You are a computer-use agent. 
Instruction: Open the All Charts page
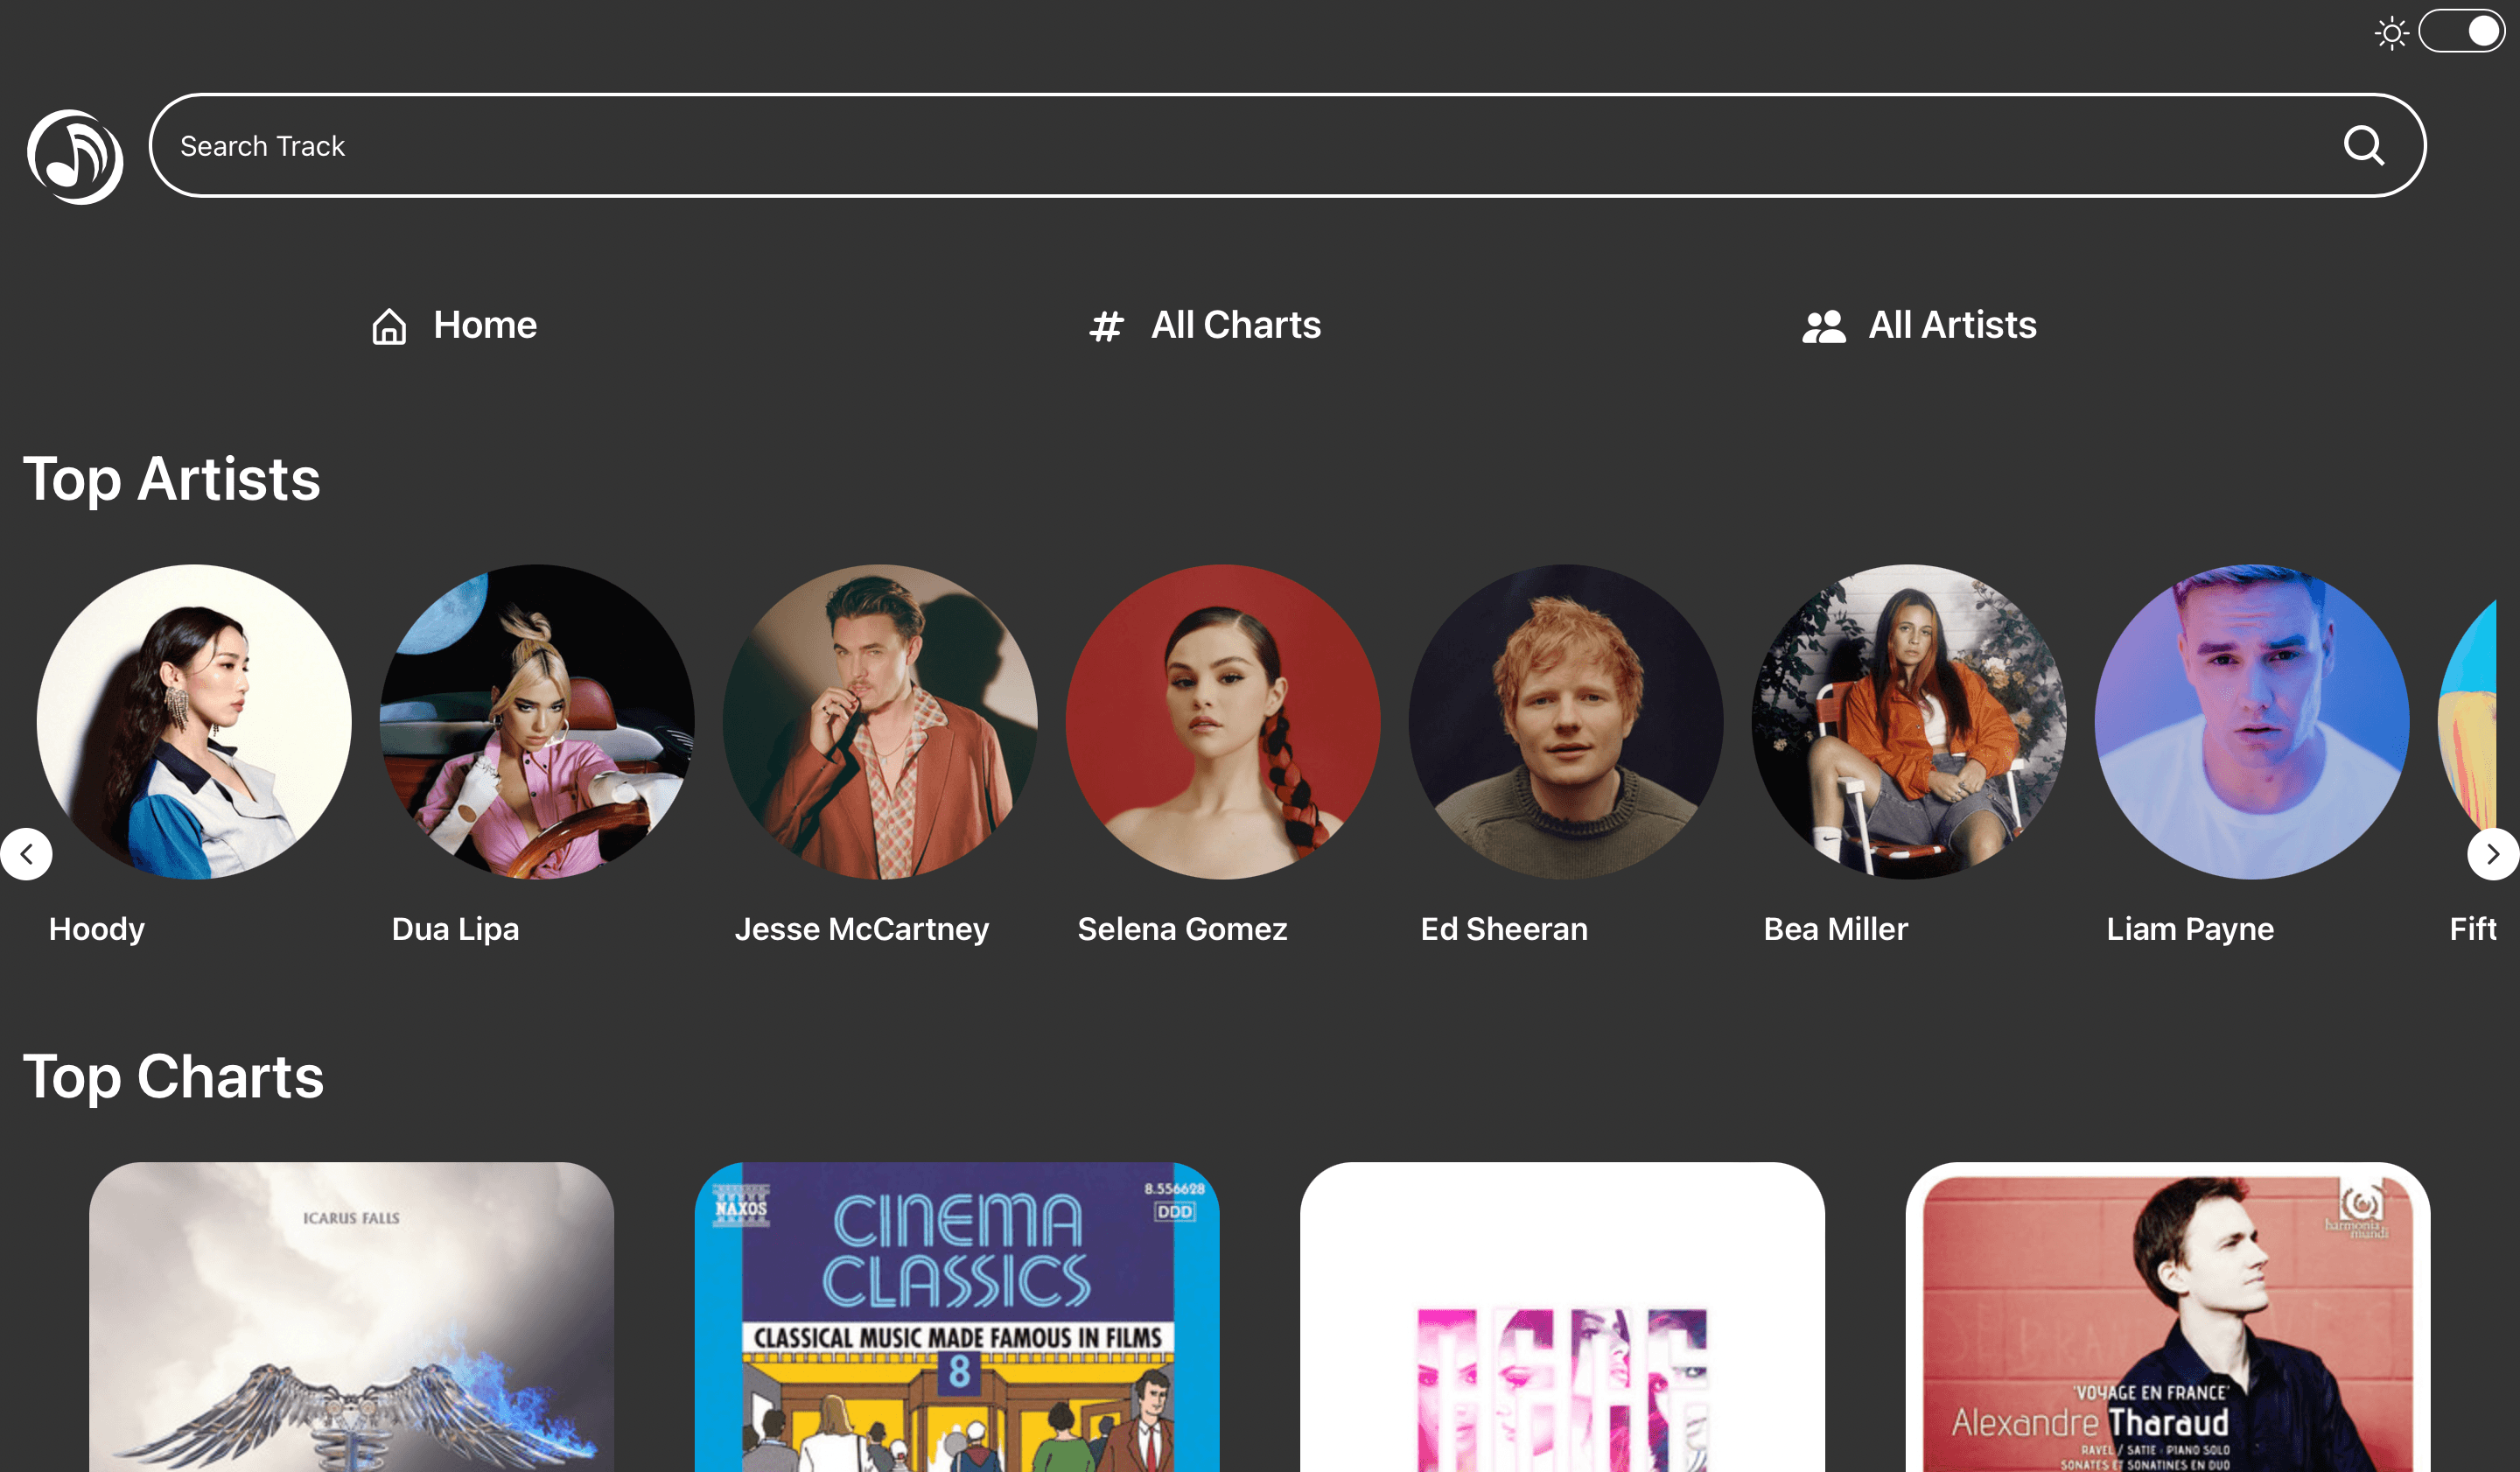click(x=1236, y=326)
